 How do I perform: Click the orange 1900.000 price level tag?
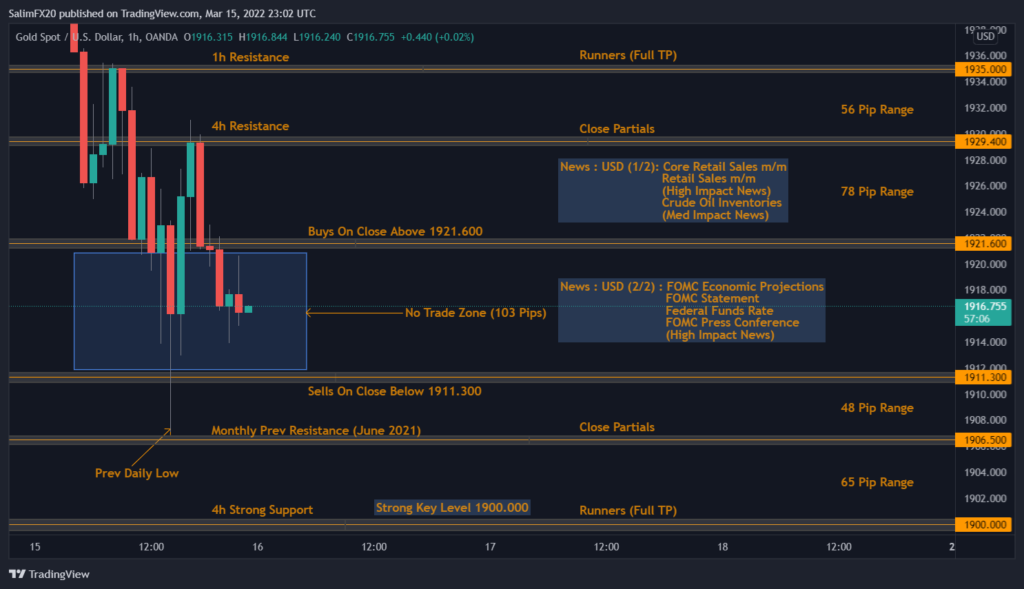(x=984, y=524)
